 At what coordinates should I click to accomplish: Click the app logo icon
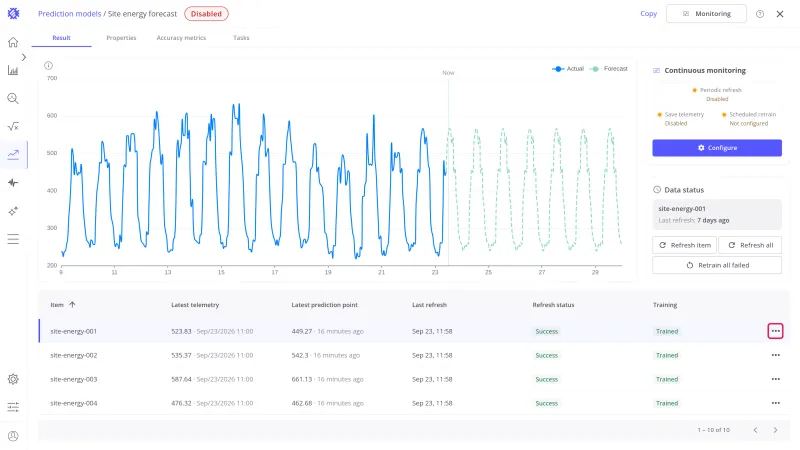13,13
